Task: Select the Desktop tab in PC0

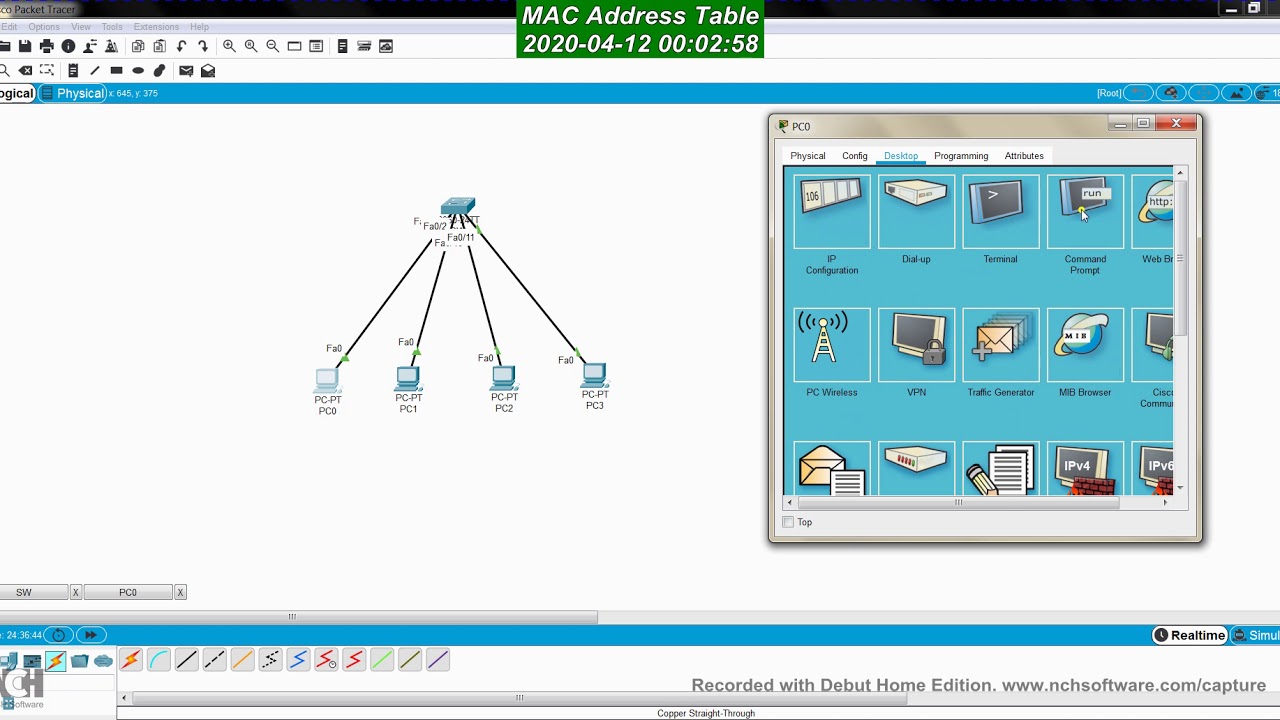Action: (900, 156)
